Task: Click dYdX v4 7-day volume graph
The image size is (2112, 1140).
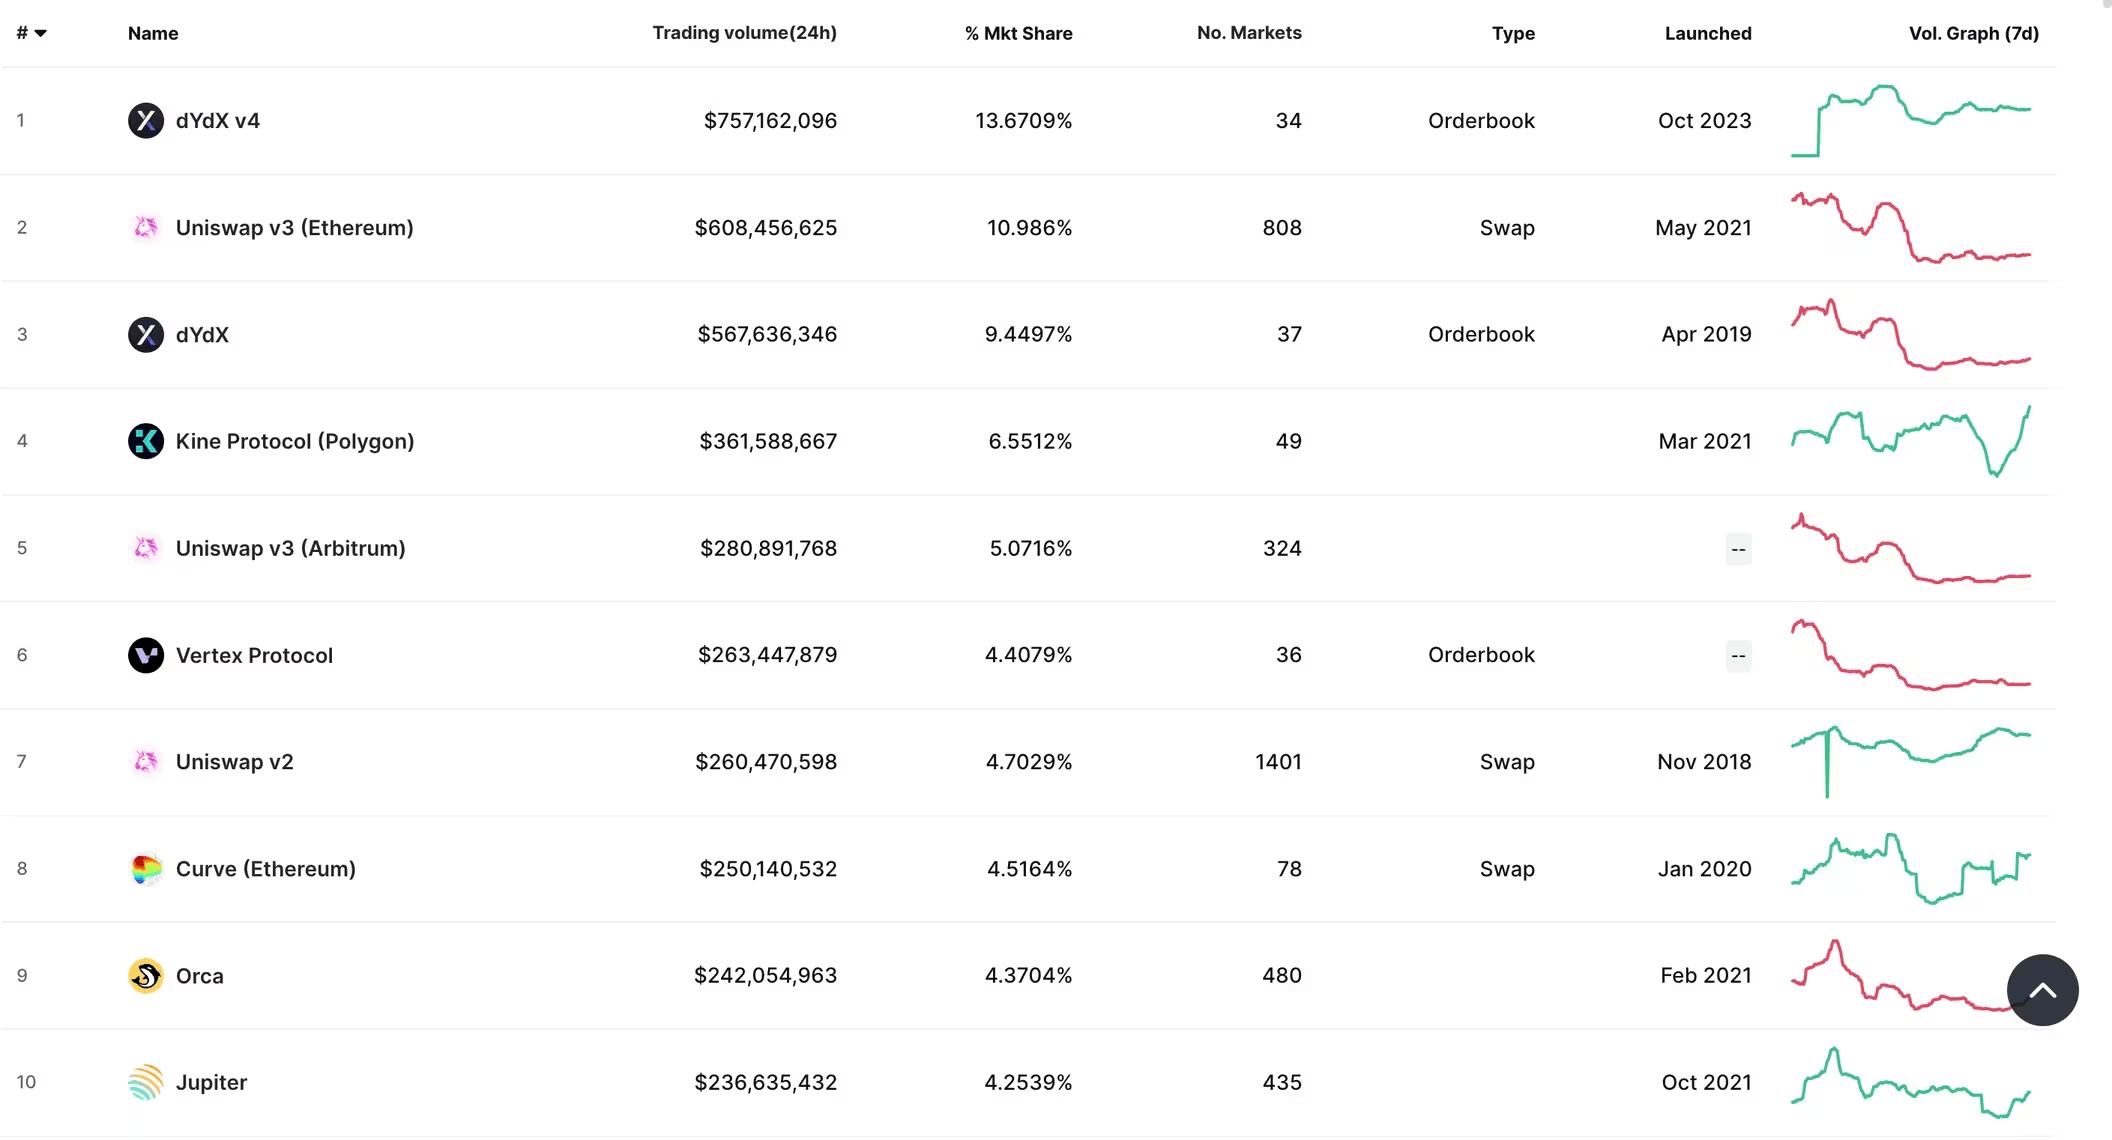Action: pyautogui.click(x=1910, y=120)
